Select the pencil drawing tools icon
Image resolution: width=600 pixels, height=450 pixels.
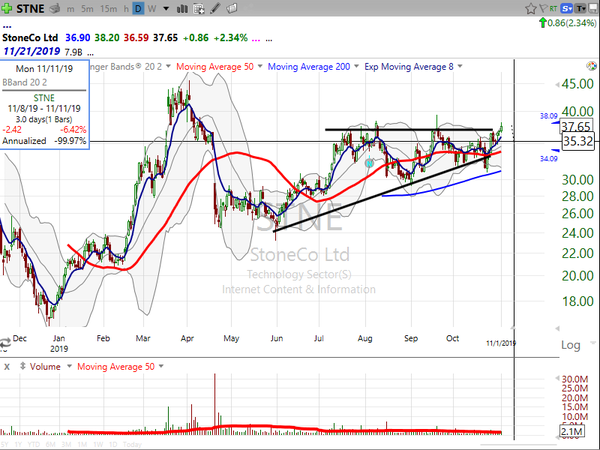pos(215,8)
